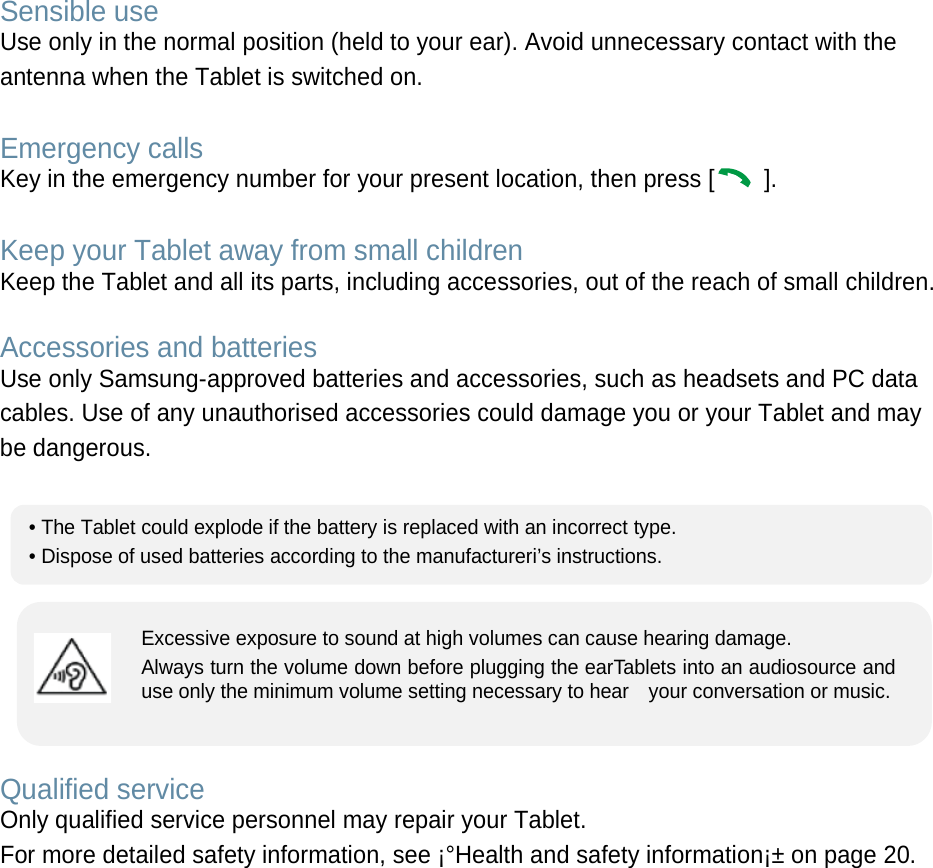Click the "Use only Samsung-approved batteries" line
Image resolution: width=933 pixels, height=868 pixels.
tap(458, 380)
